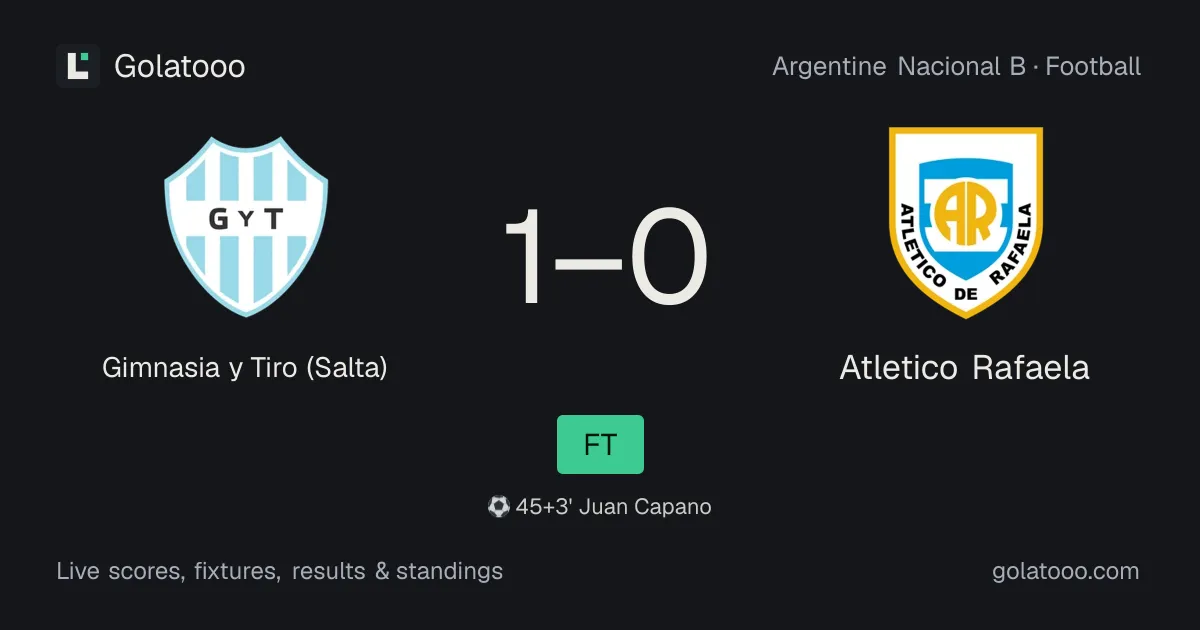1200x630 pixels.
Task: Select the Atletico Rafaela team name
Action: [964, 368]
